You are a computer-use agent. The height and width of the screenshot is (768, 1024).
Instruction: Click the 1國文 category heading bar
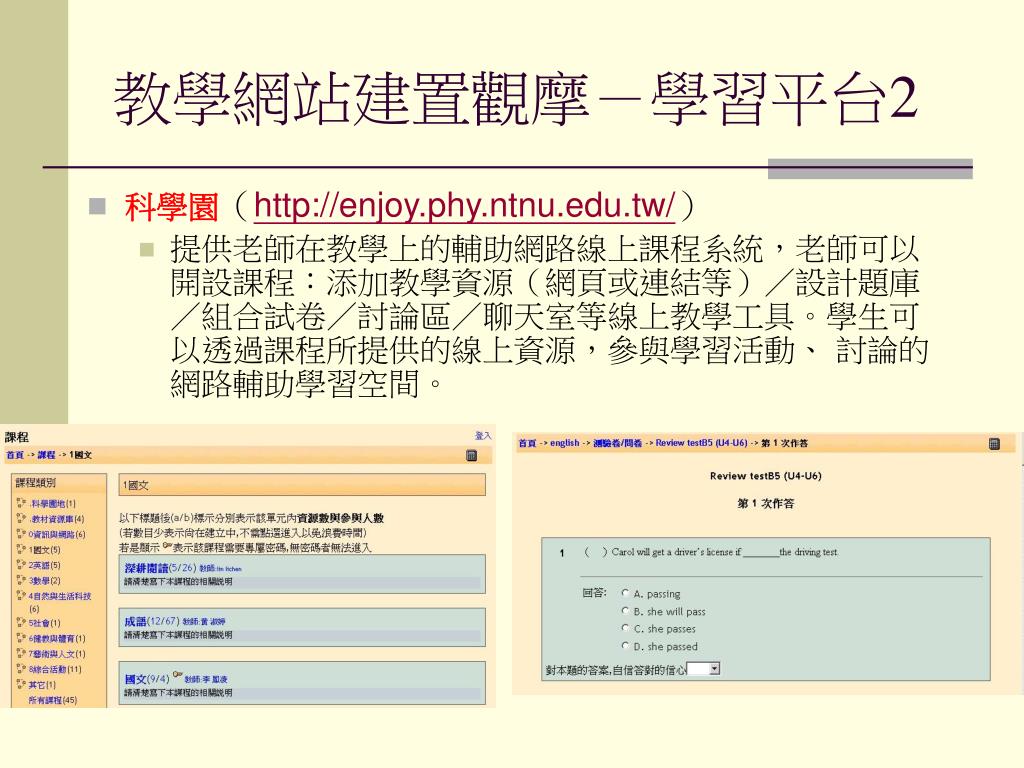(x=302, y=485)
